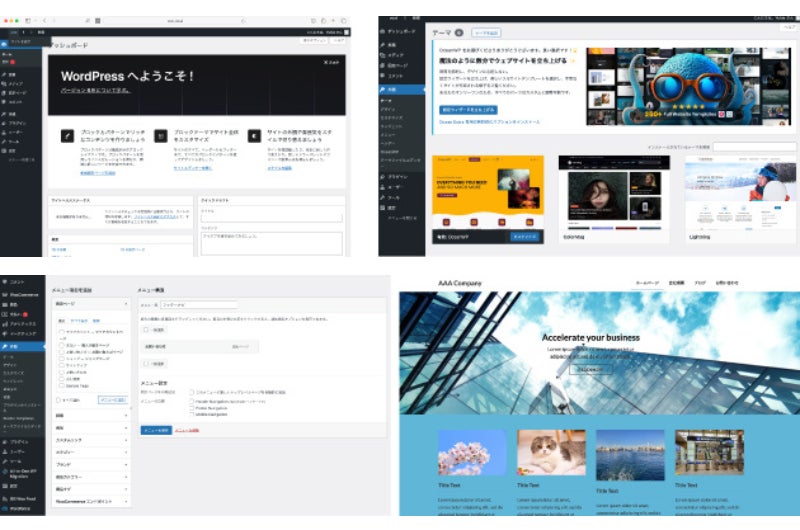Click the red delete menu link
800x530 pixels.
click(187, 431)
